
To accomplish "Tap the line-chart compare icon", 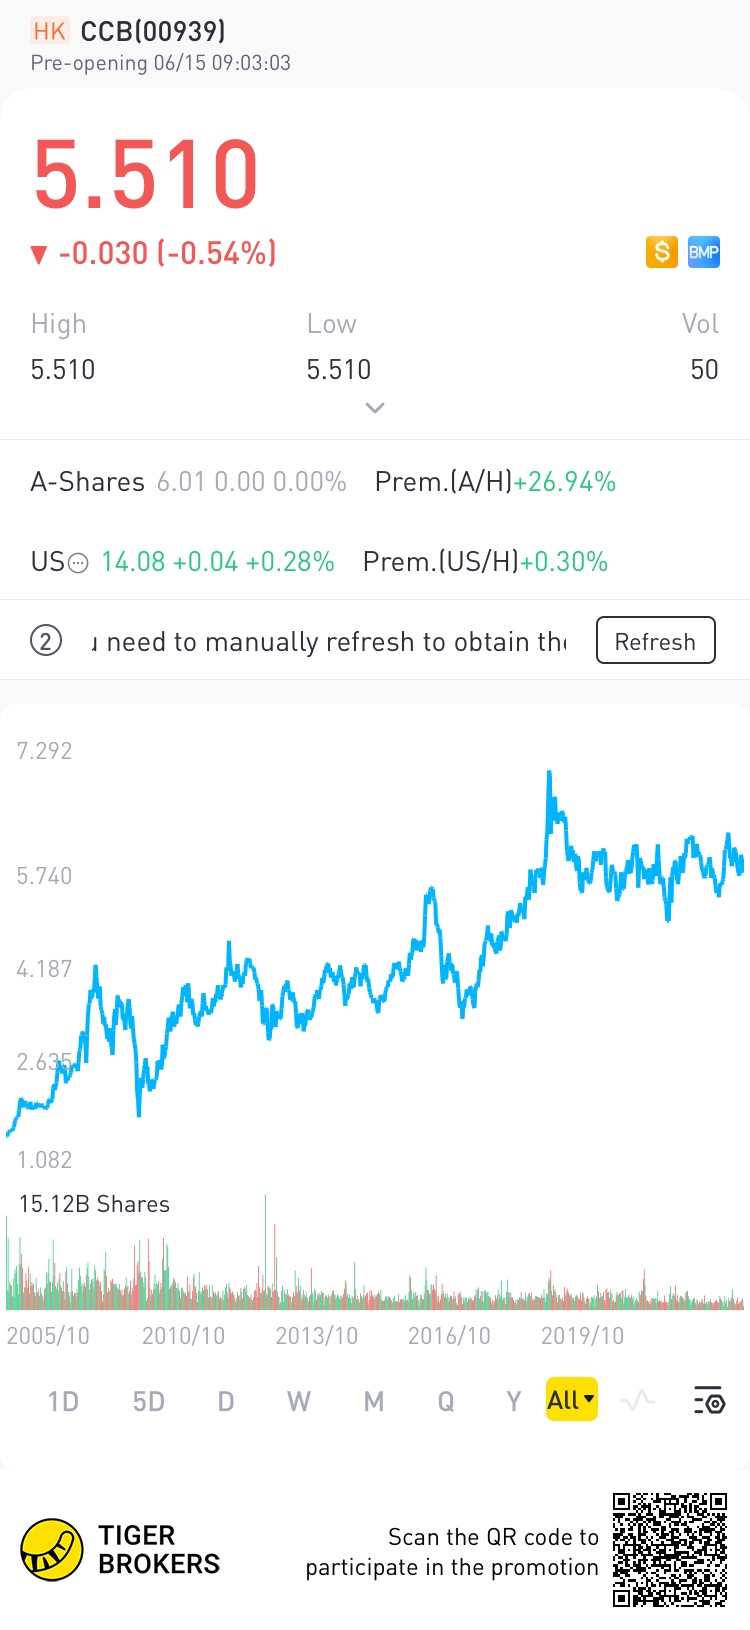I will pos(637,1401).
